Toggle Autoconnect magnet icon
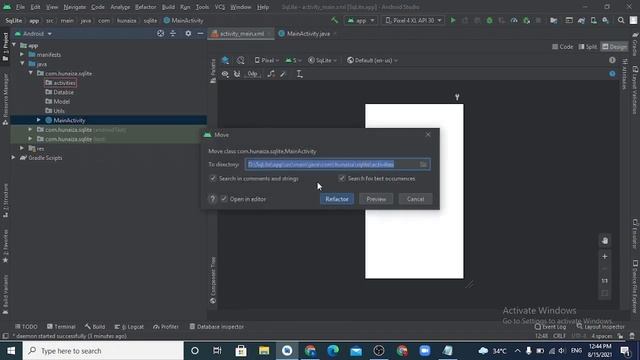This screenshot has width=640, height=360. (x=237, y=74)
